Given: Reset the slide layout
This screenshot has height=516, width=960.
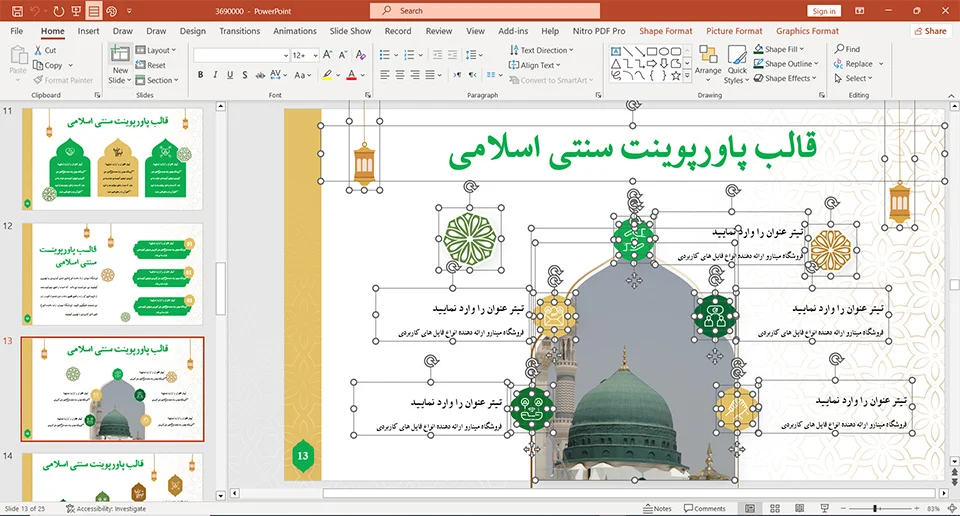Looking at the screenshot, I should pyautogui.click(x=151, y=65).
